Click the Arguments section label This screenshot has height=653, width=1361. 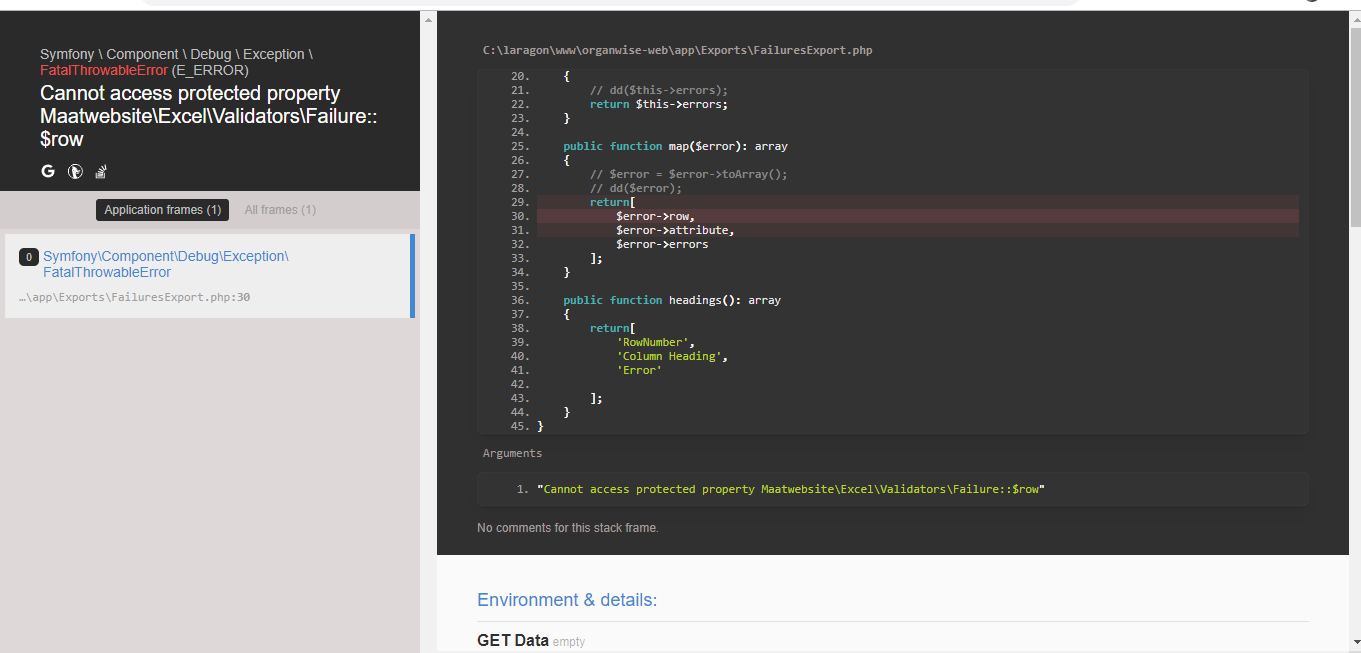coord(512,453)
